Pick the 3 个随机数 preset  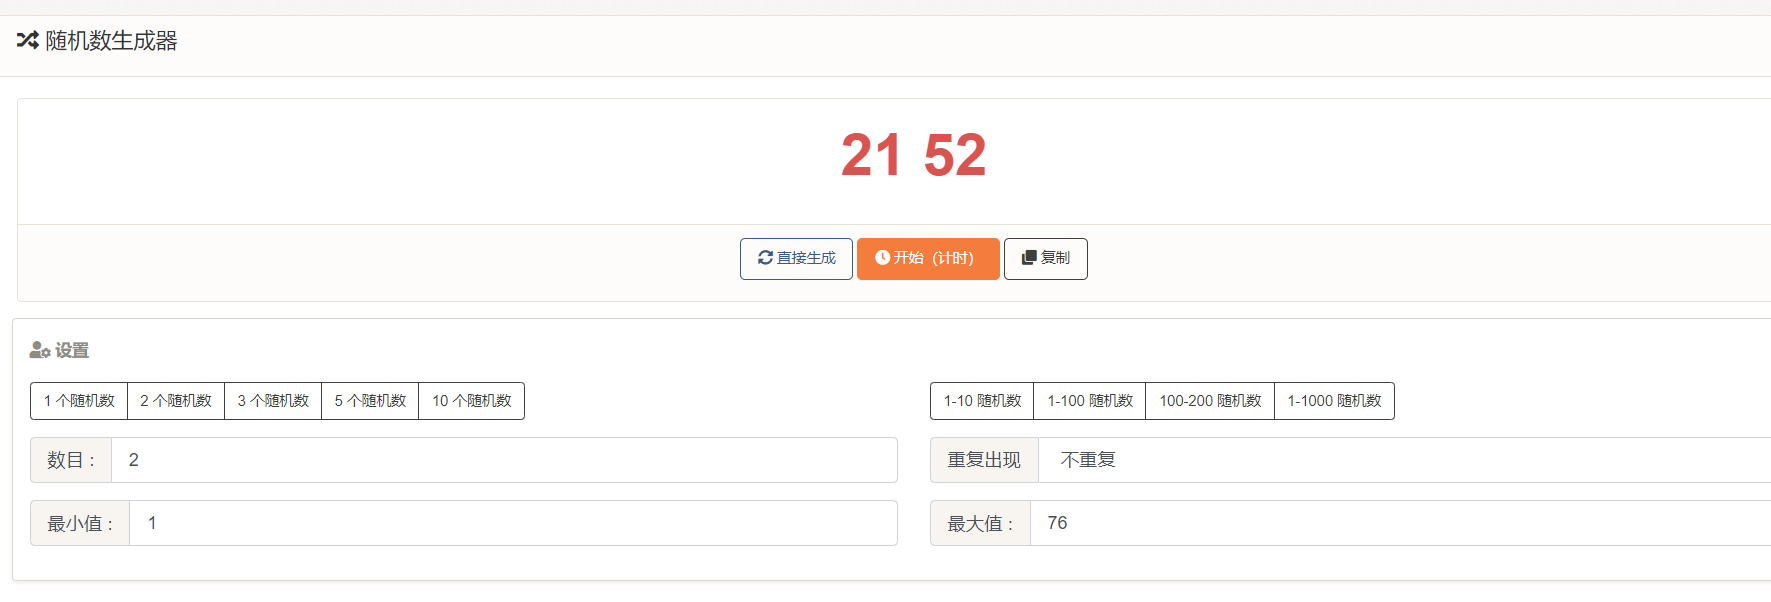click(x=273, y=401)
